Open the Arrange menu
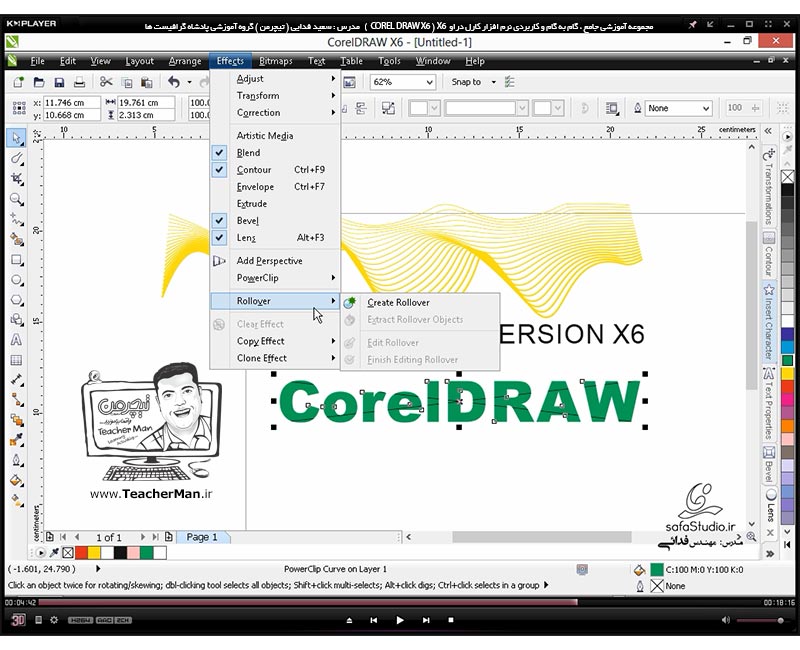Image resolution: width=800 pixels, height=650 pixels. coord(185,61)
